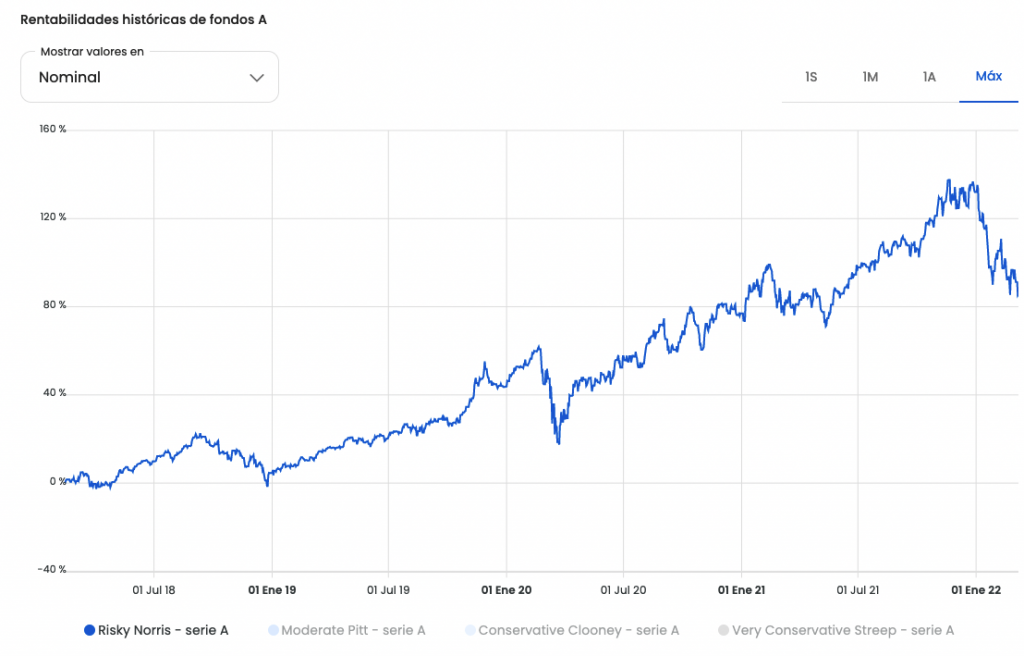This screenshot has height=656, width=1024.
Task: Choose the 1A time range tab
Action: pyautogui.click(x=929, y=77)
